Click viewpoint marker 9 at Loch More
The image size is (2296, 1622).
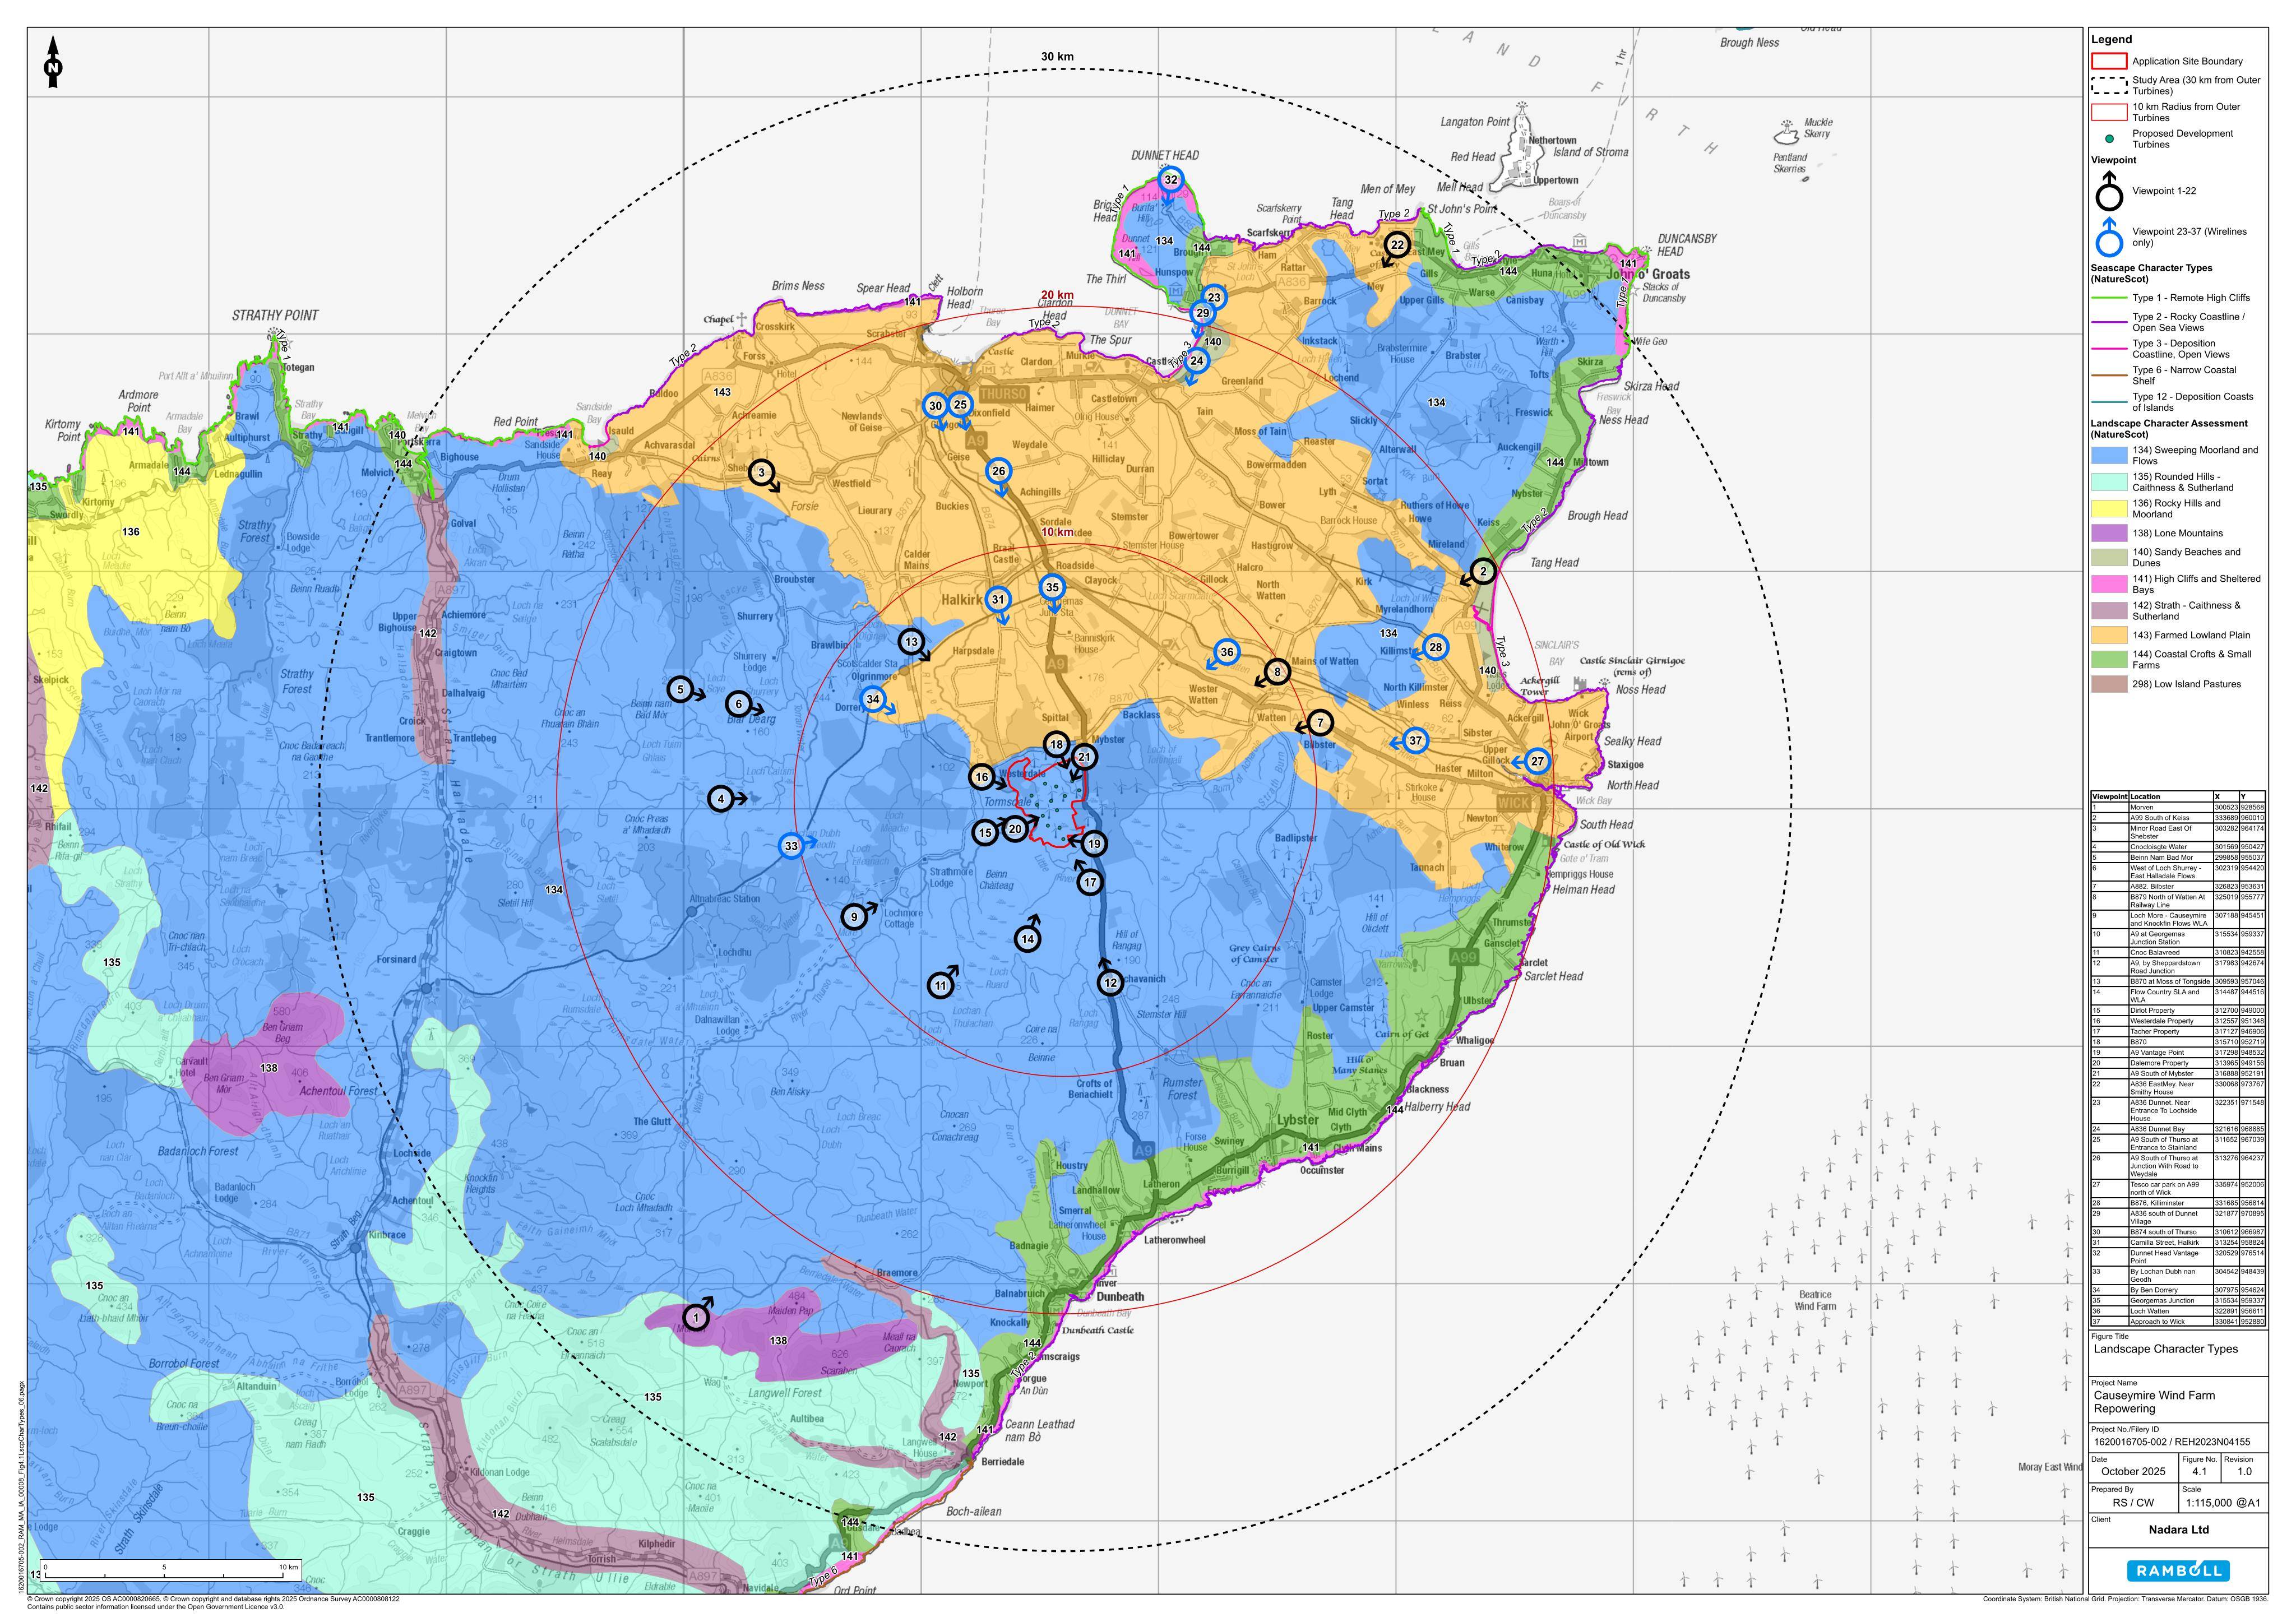854,917
